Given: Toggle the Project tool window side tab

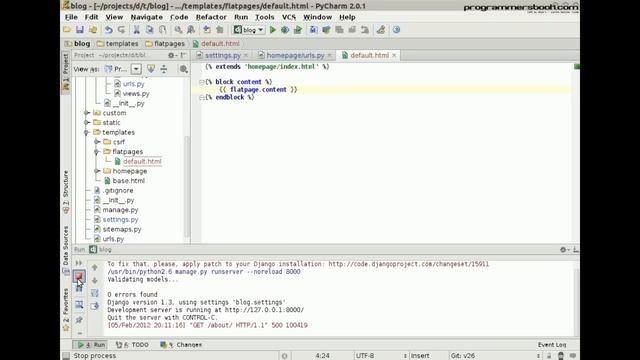Looking at the screenshot, I should 65,73.
